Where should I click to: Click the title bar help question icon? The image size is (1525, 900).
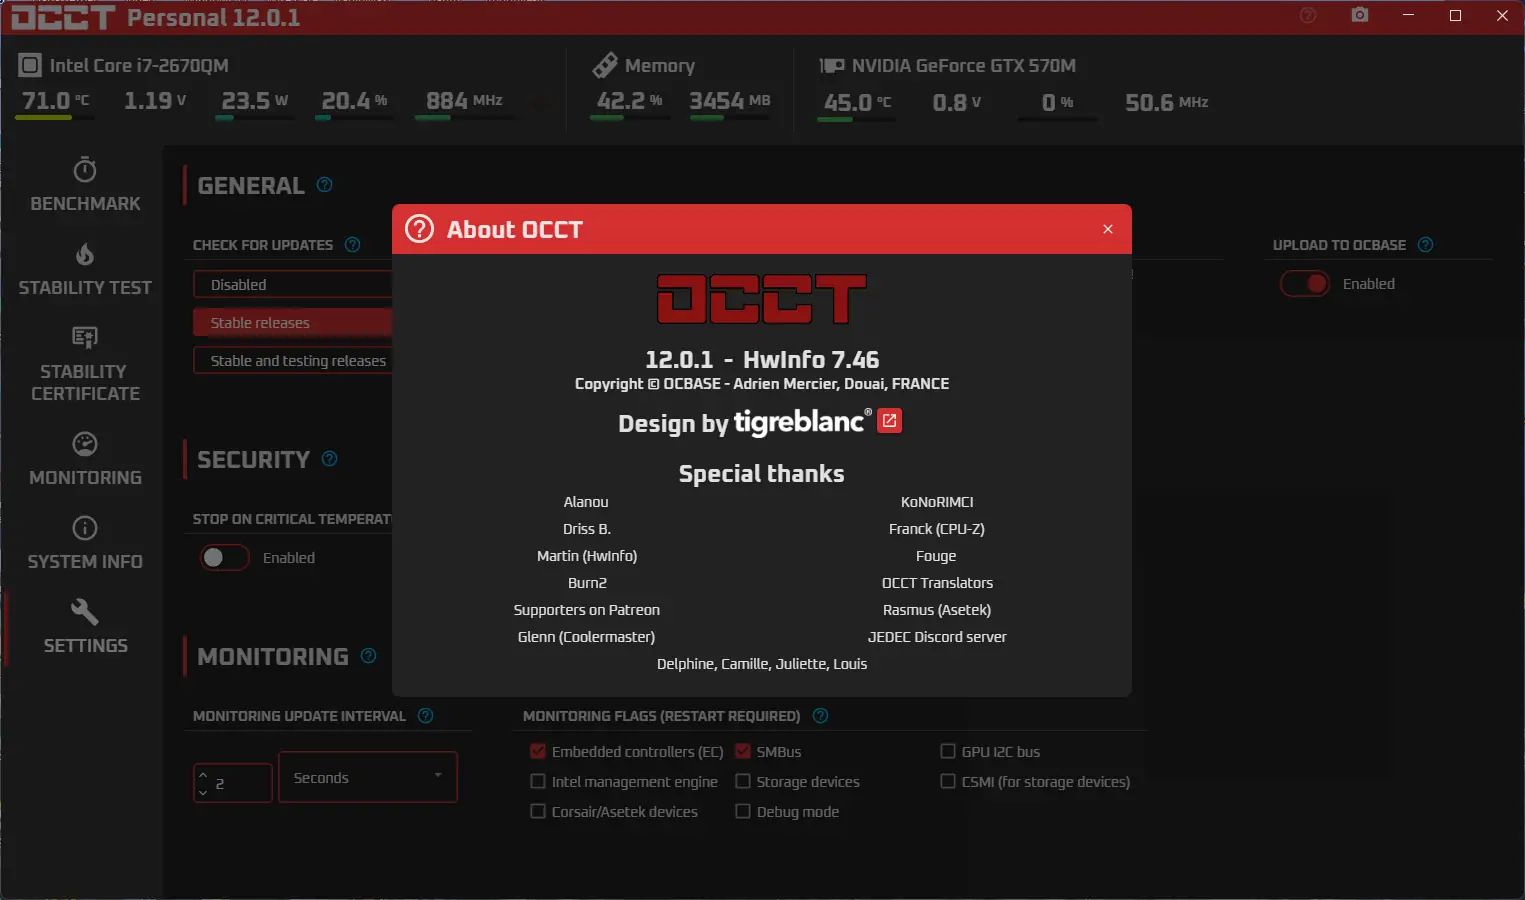pyautogui.click(x=1308, y=15)
